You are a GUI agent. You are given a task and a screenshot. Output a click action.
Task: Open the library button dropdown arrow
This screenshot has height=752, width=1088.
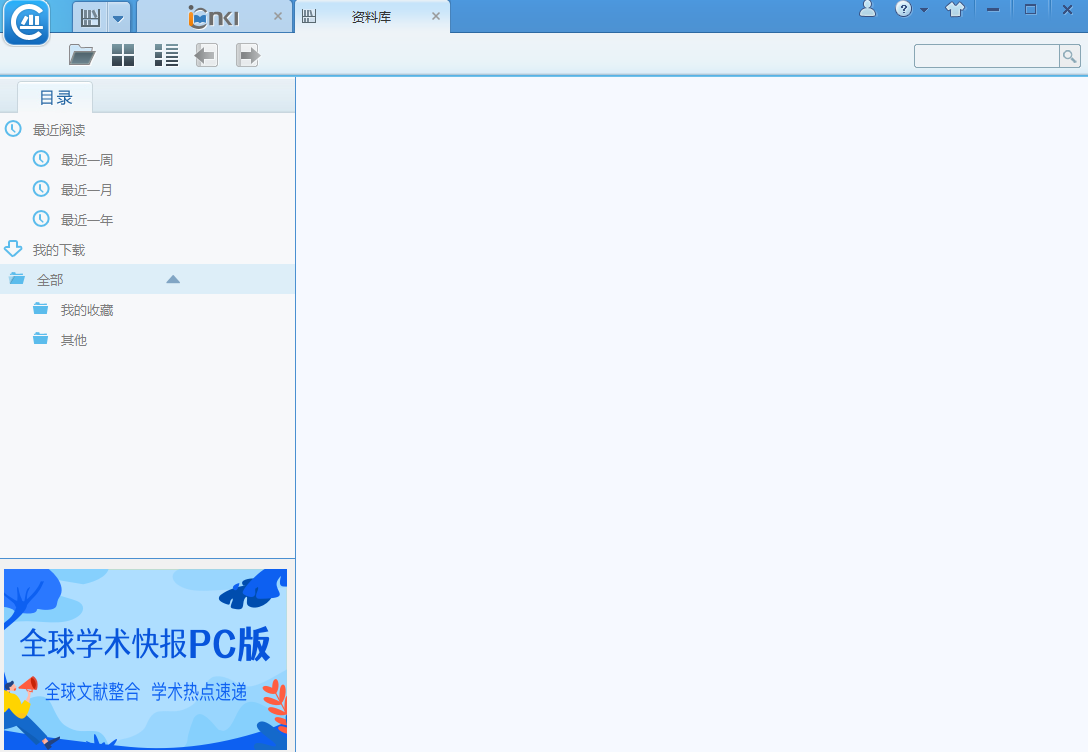pos(118,19)
